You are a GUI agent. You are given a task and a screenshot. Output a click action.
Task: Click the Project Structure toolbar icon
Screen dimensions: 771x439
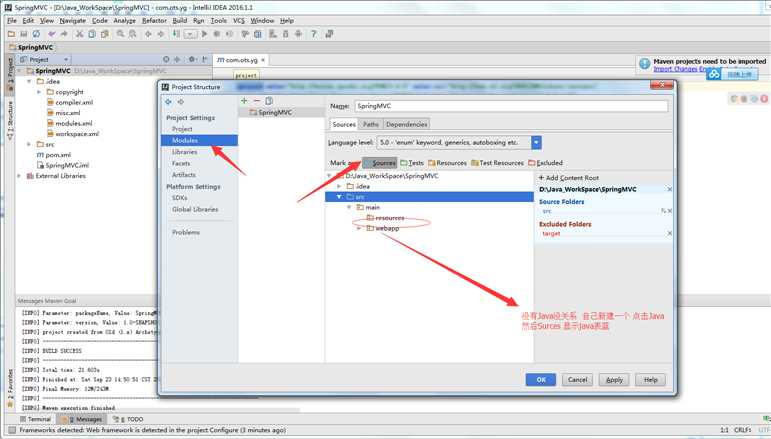click(258, 34)
